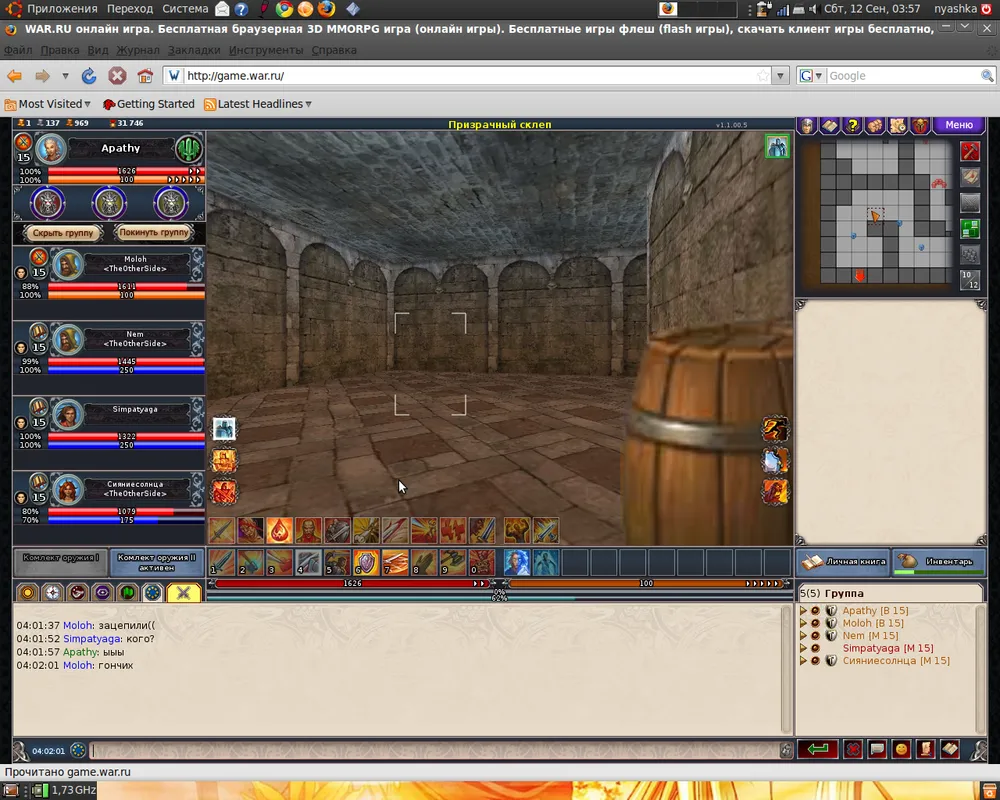
Task: Click the Скрыть группу button
Action: tap(63, 232)
